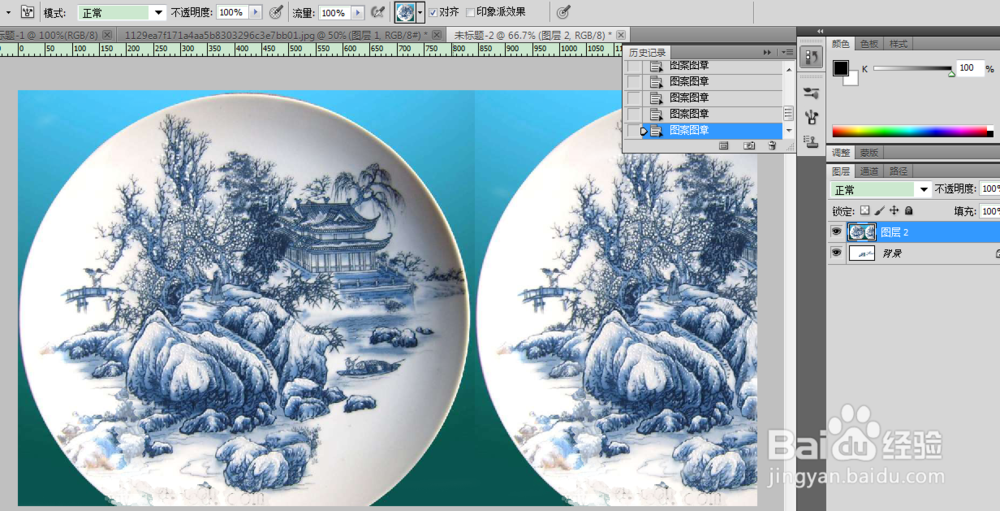This screenshot has height=511, width=1000.
Task: Create a new snapshot camera icon
Action: 749,146
